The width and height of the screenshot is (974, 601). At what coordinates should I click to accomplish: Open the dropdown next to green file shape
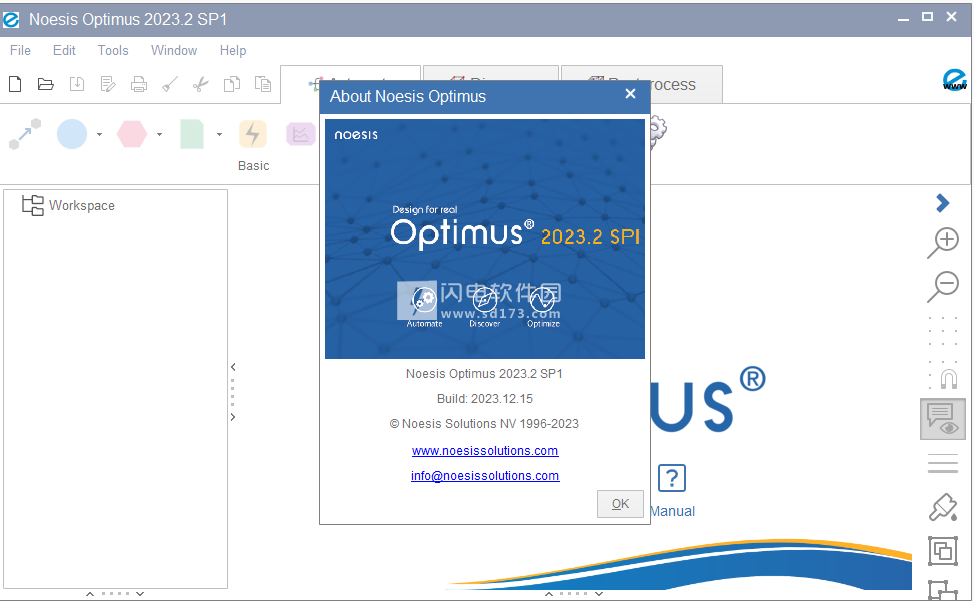(x=219, y=134)
